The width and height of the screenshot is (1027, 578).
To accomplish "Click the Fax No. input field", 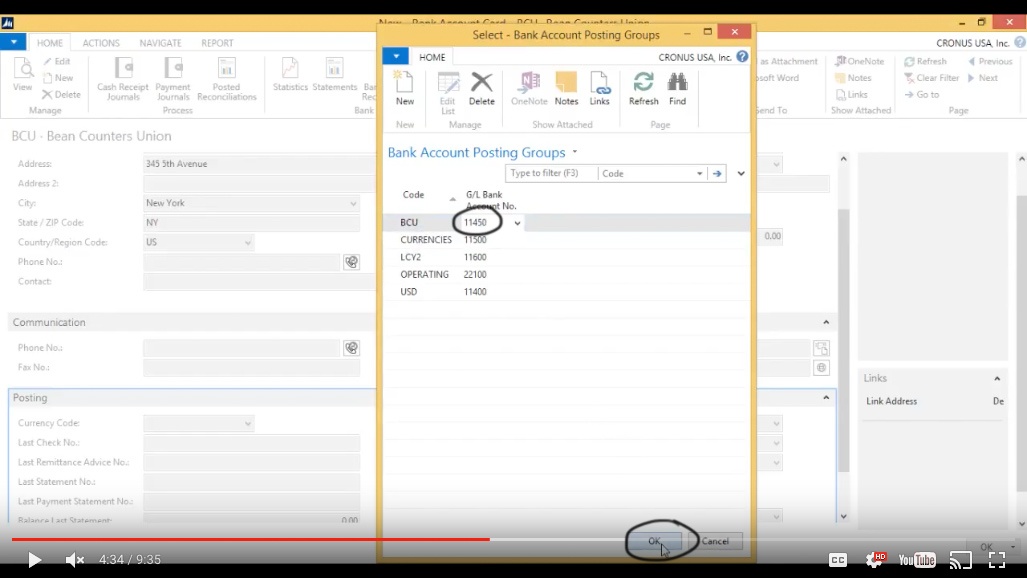I will [x=252, y=368].
